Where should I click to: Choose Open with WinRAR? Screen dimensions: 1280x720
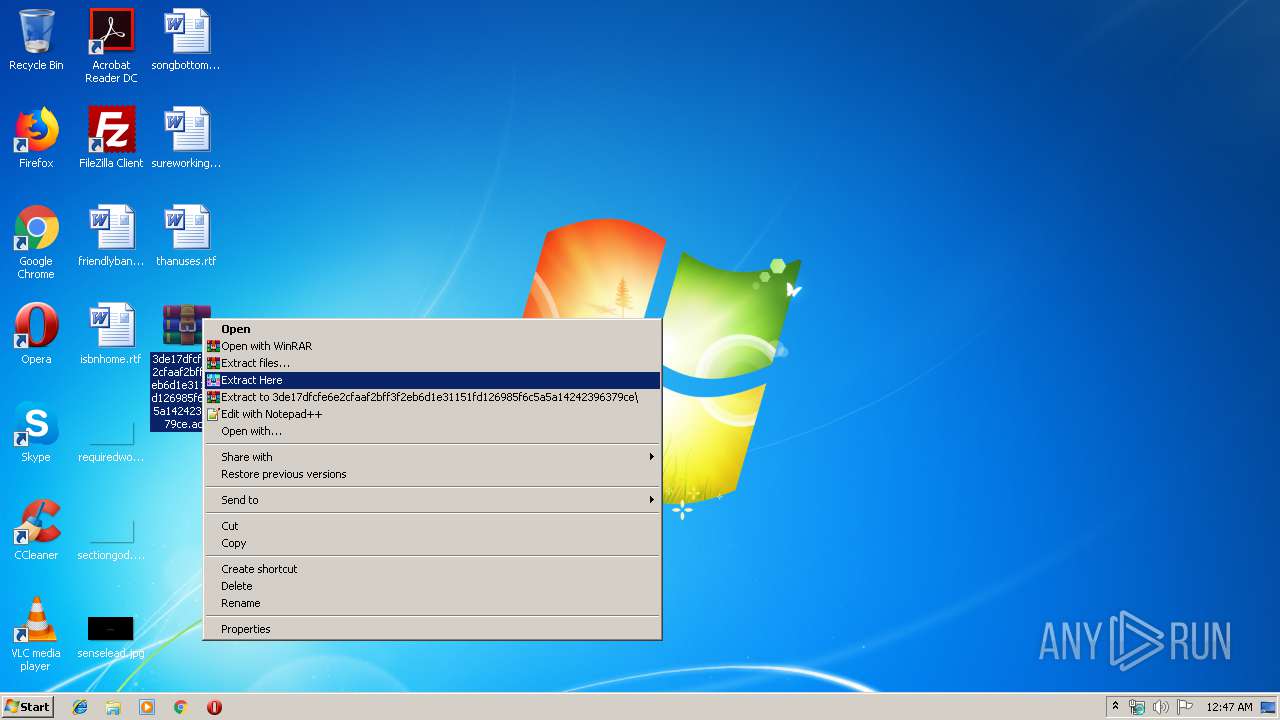click(x=432, y=346)
